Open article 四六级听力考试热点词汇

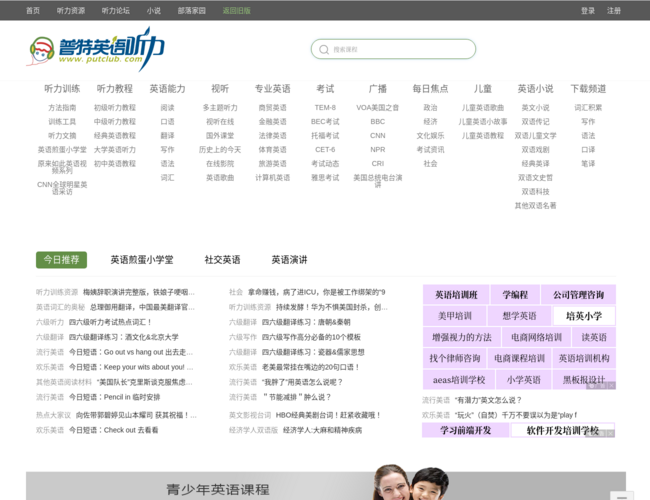tap(110, 322)
